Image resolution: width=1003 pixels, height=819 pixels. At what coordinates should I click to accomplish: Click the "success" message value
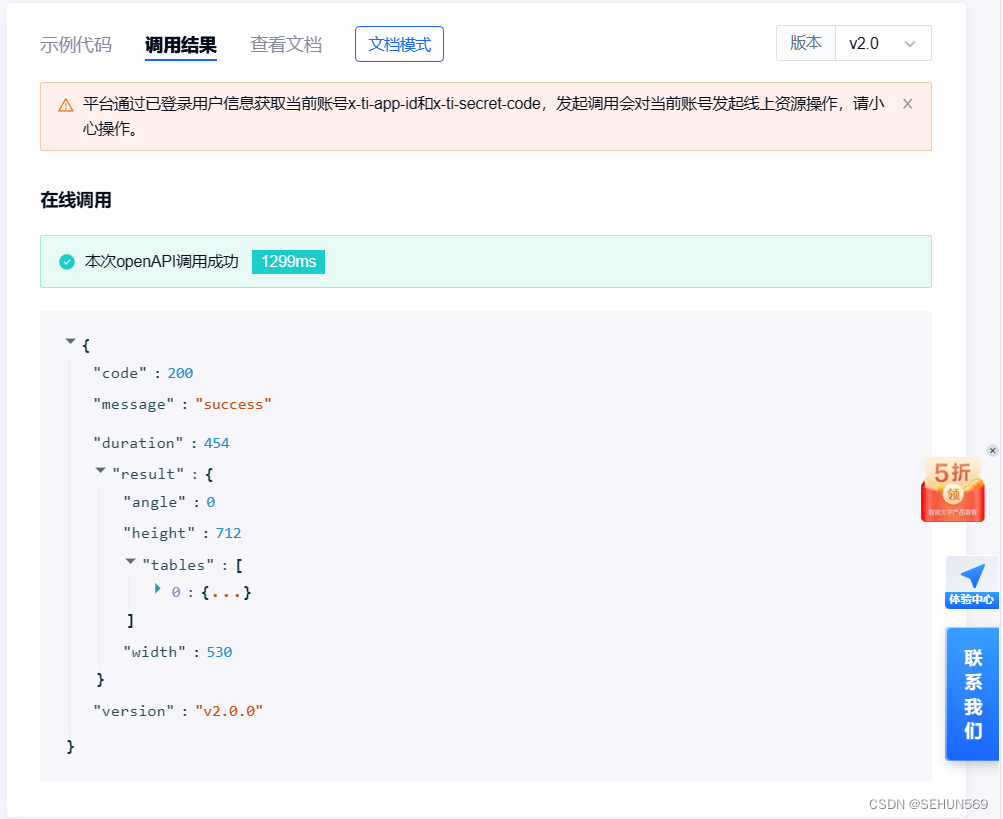[233, 404]
